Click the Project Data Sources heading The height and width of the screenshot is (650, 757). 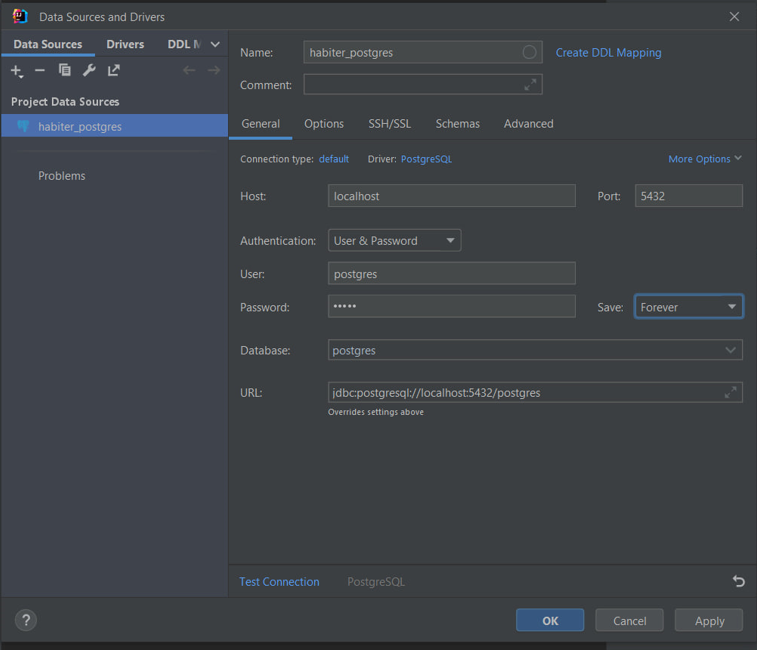65,102
